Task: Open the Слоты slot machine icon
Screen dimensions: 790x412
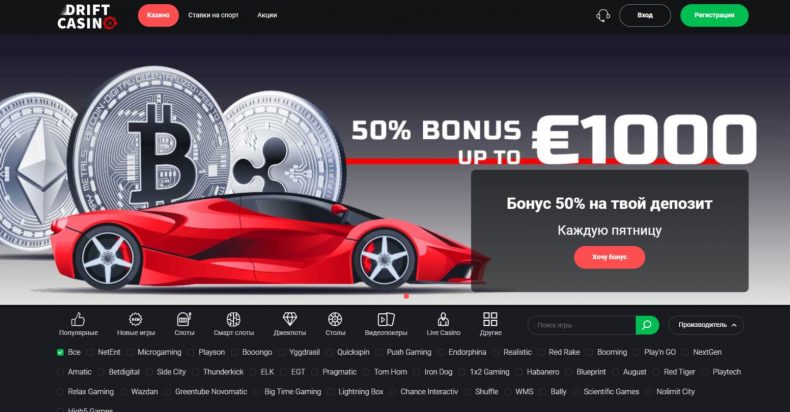Action: (x=184, y=319)
